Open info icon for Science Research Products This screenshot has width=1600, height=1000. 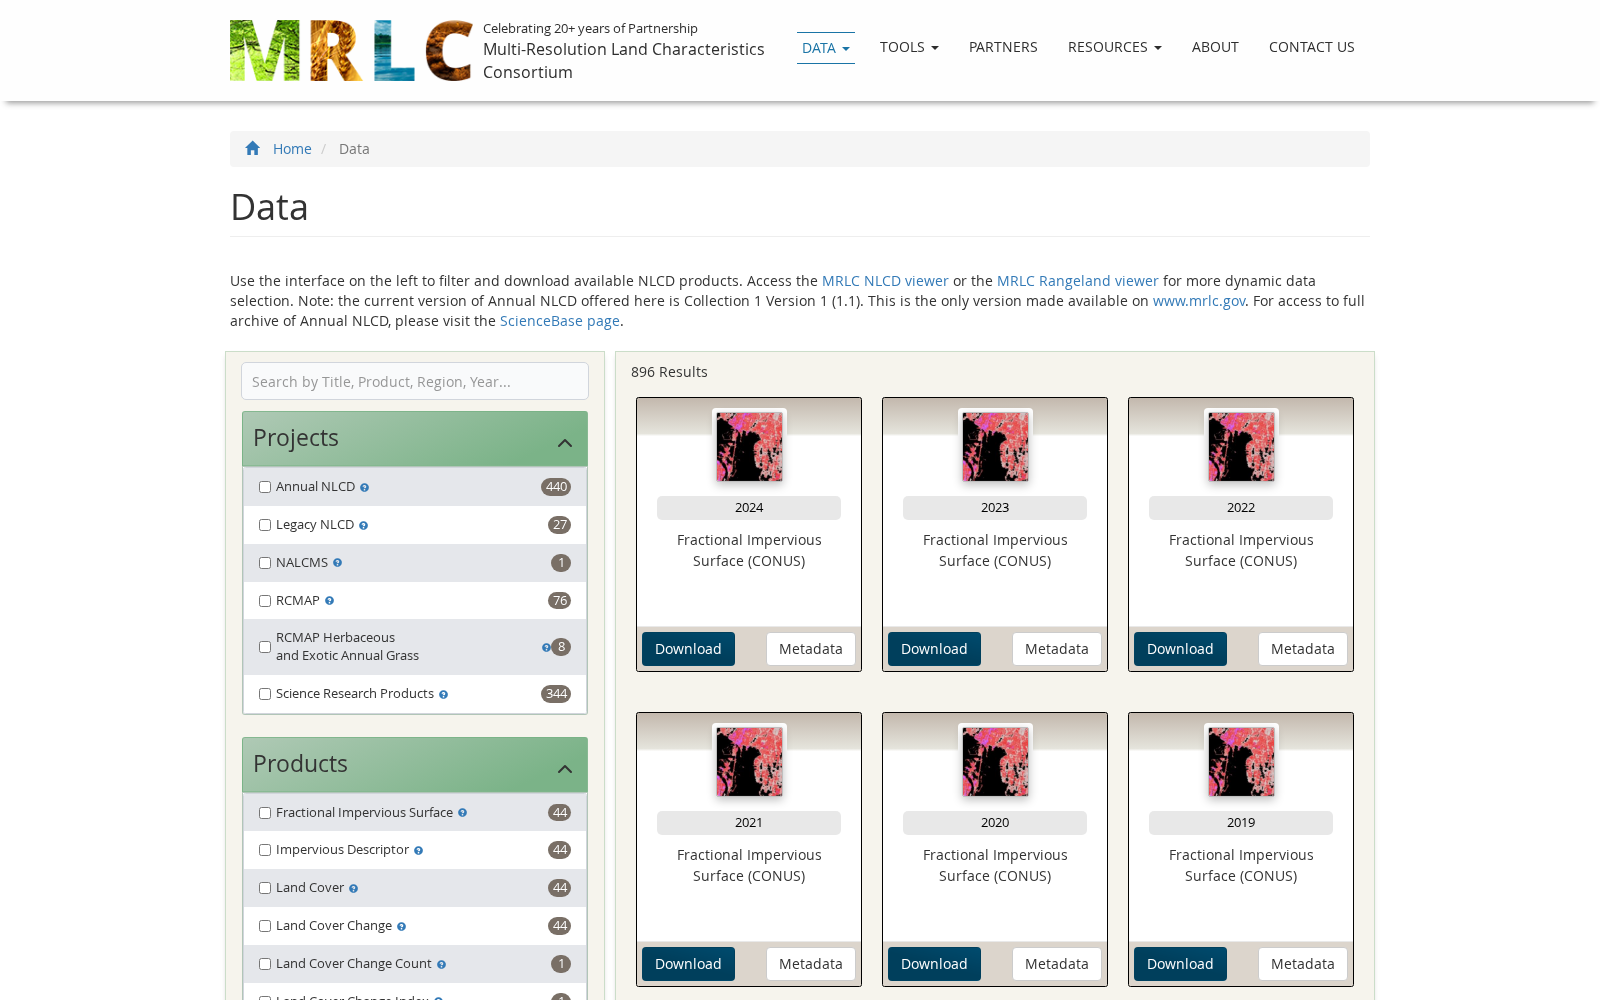coord(443,695)
